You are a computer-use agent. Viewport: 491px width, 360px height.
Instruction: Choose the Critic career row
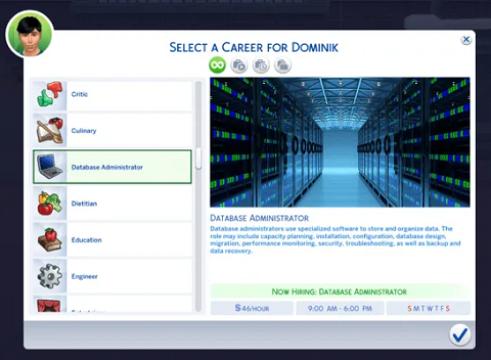tap(112, 95)
